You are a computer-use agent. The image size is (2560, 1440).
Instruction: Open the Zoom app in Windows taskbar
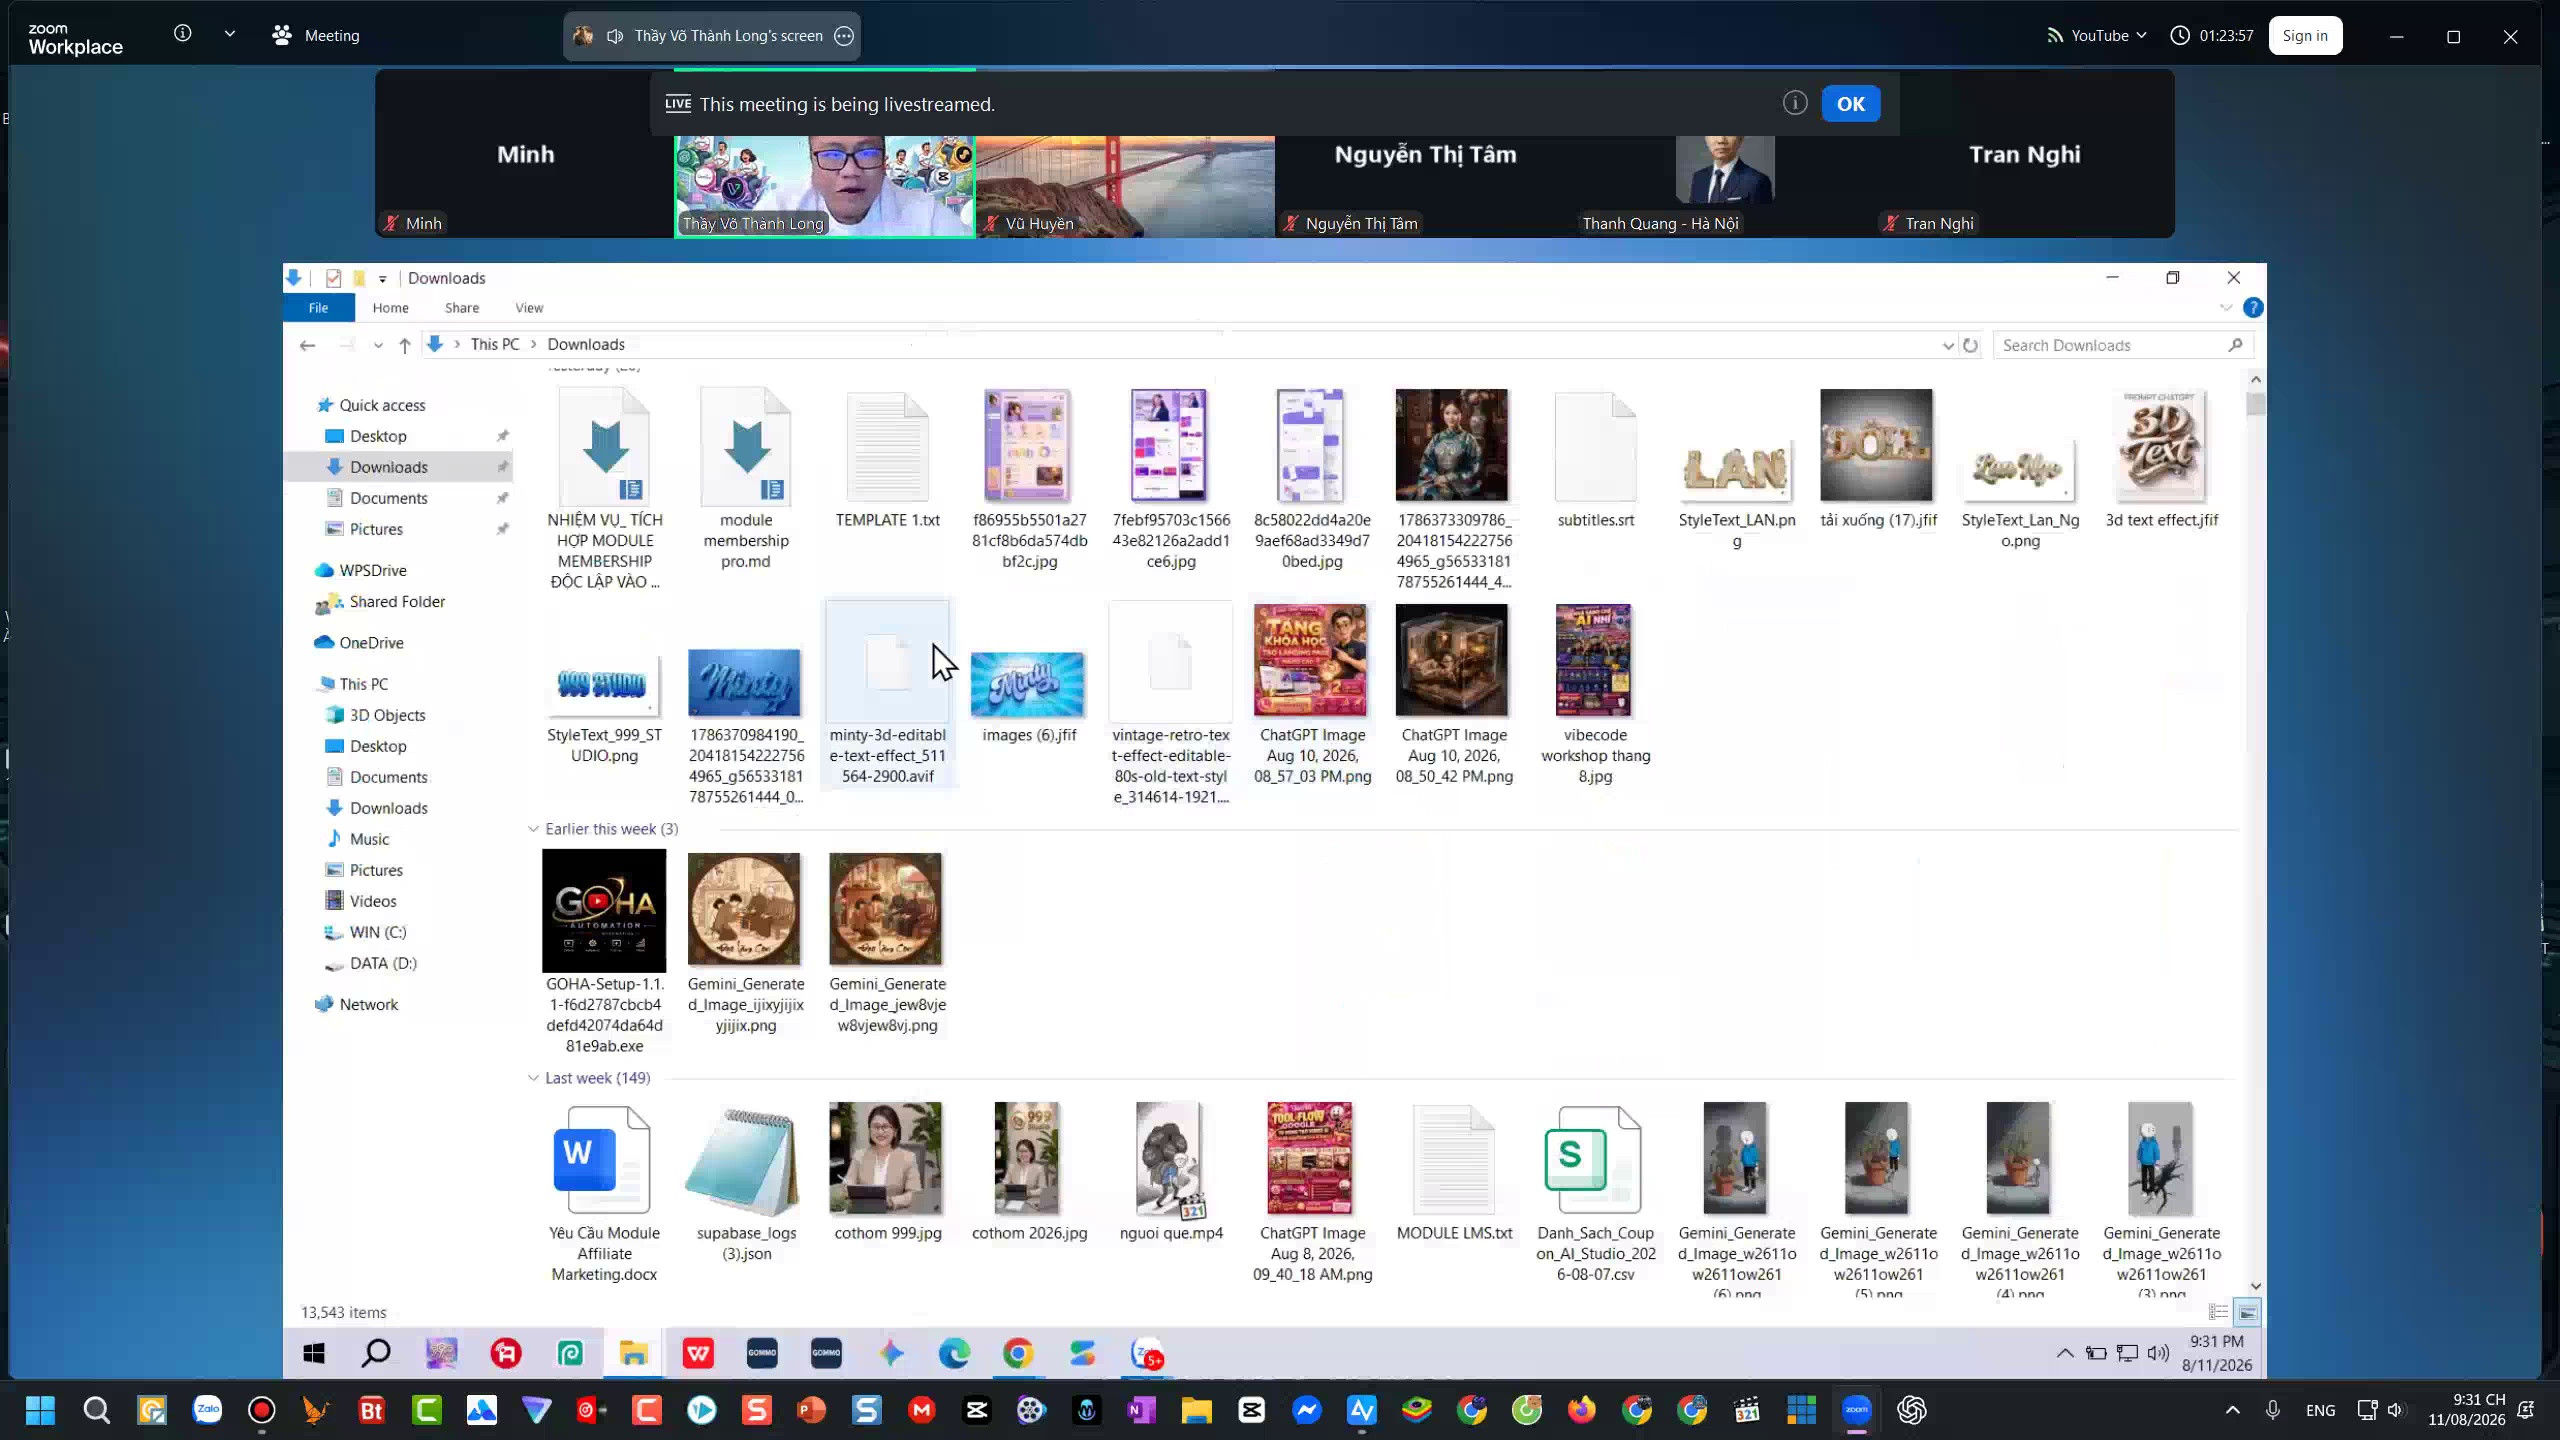point(1856,1410)
